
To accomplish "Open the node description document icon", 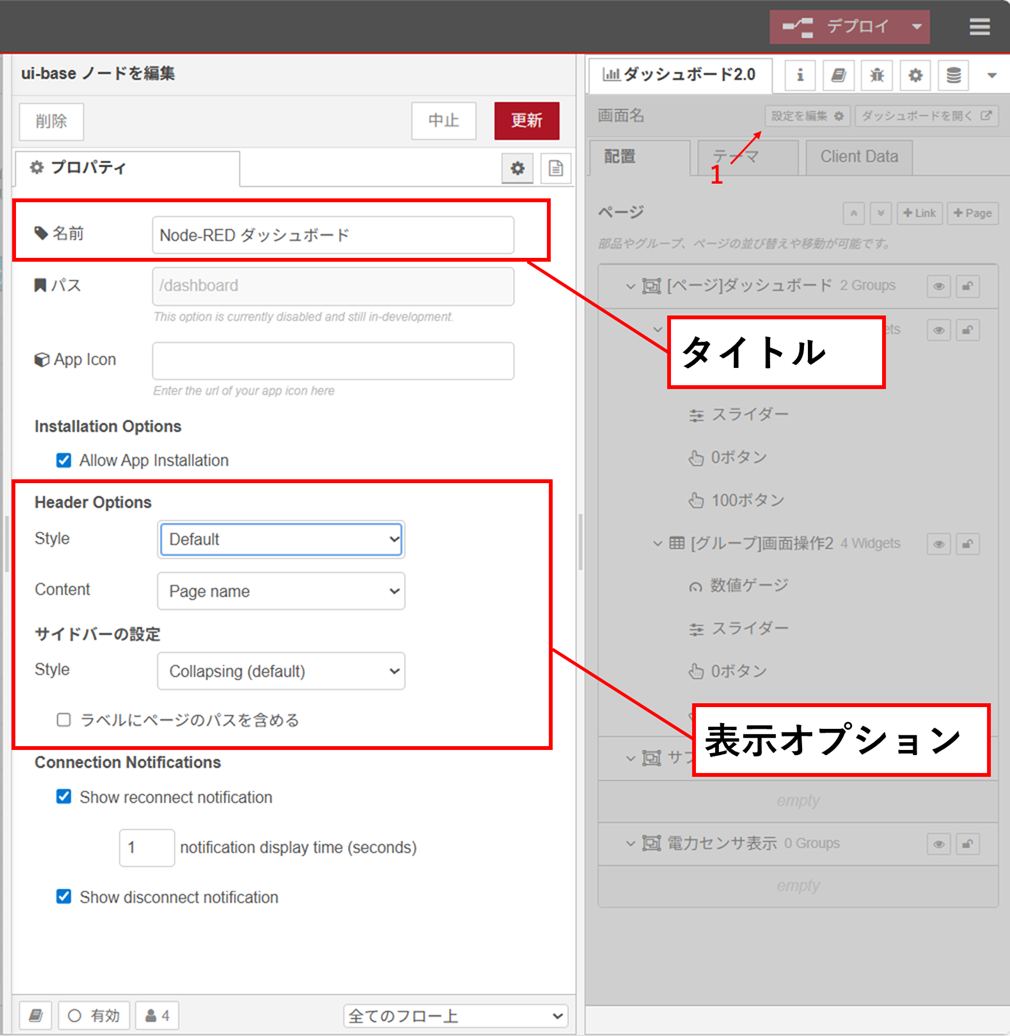I will coord(556,169).
